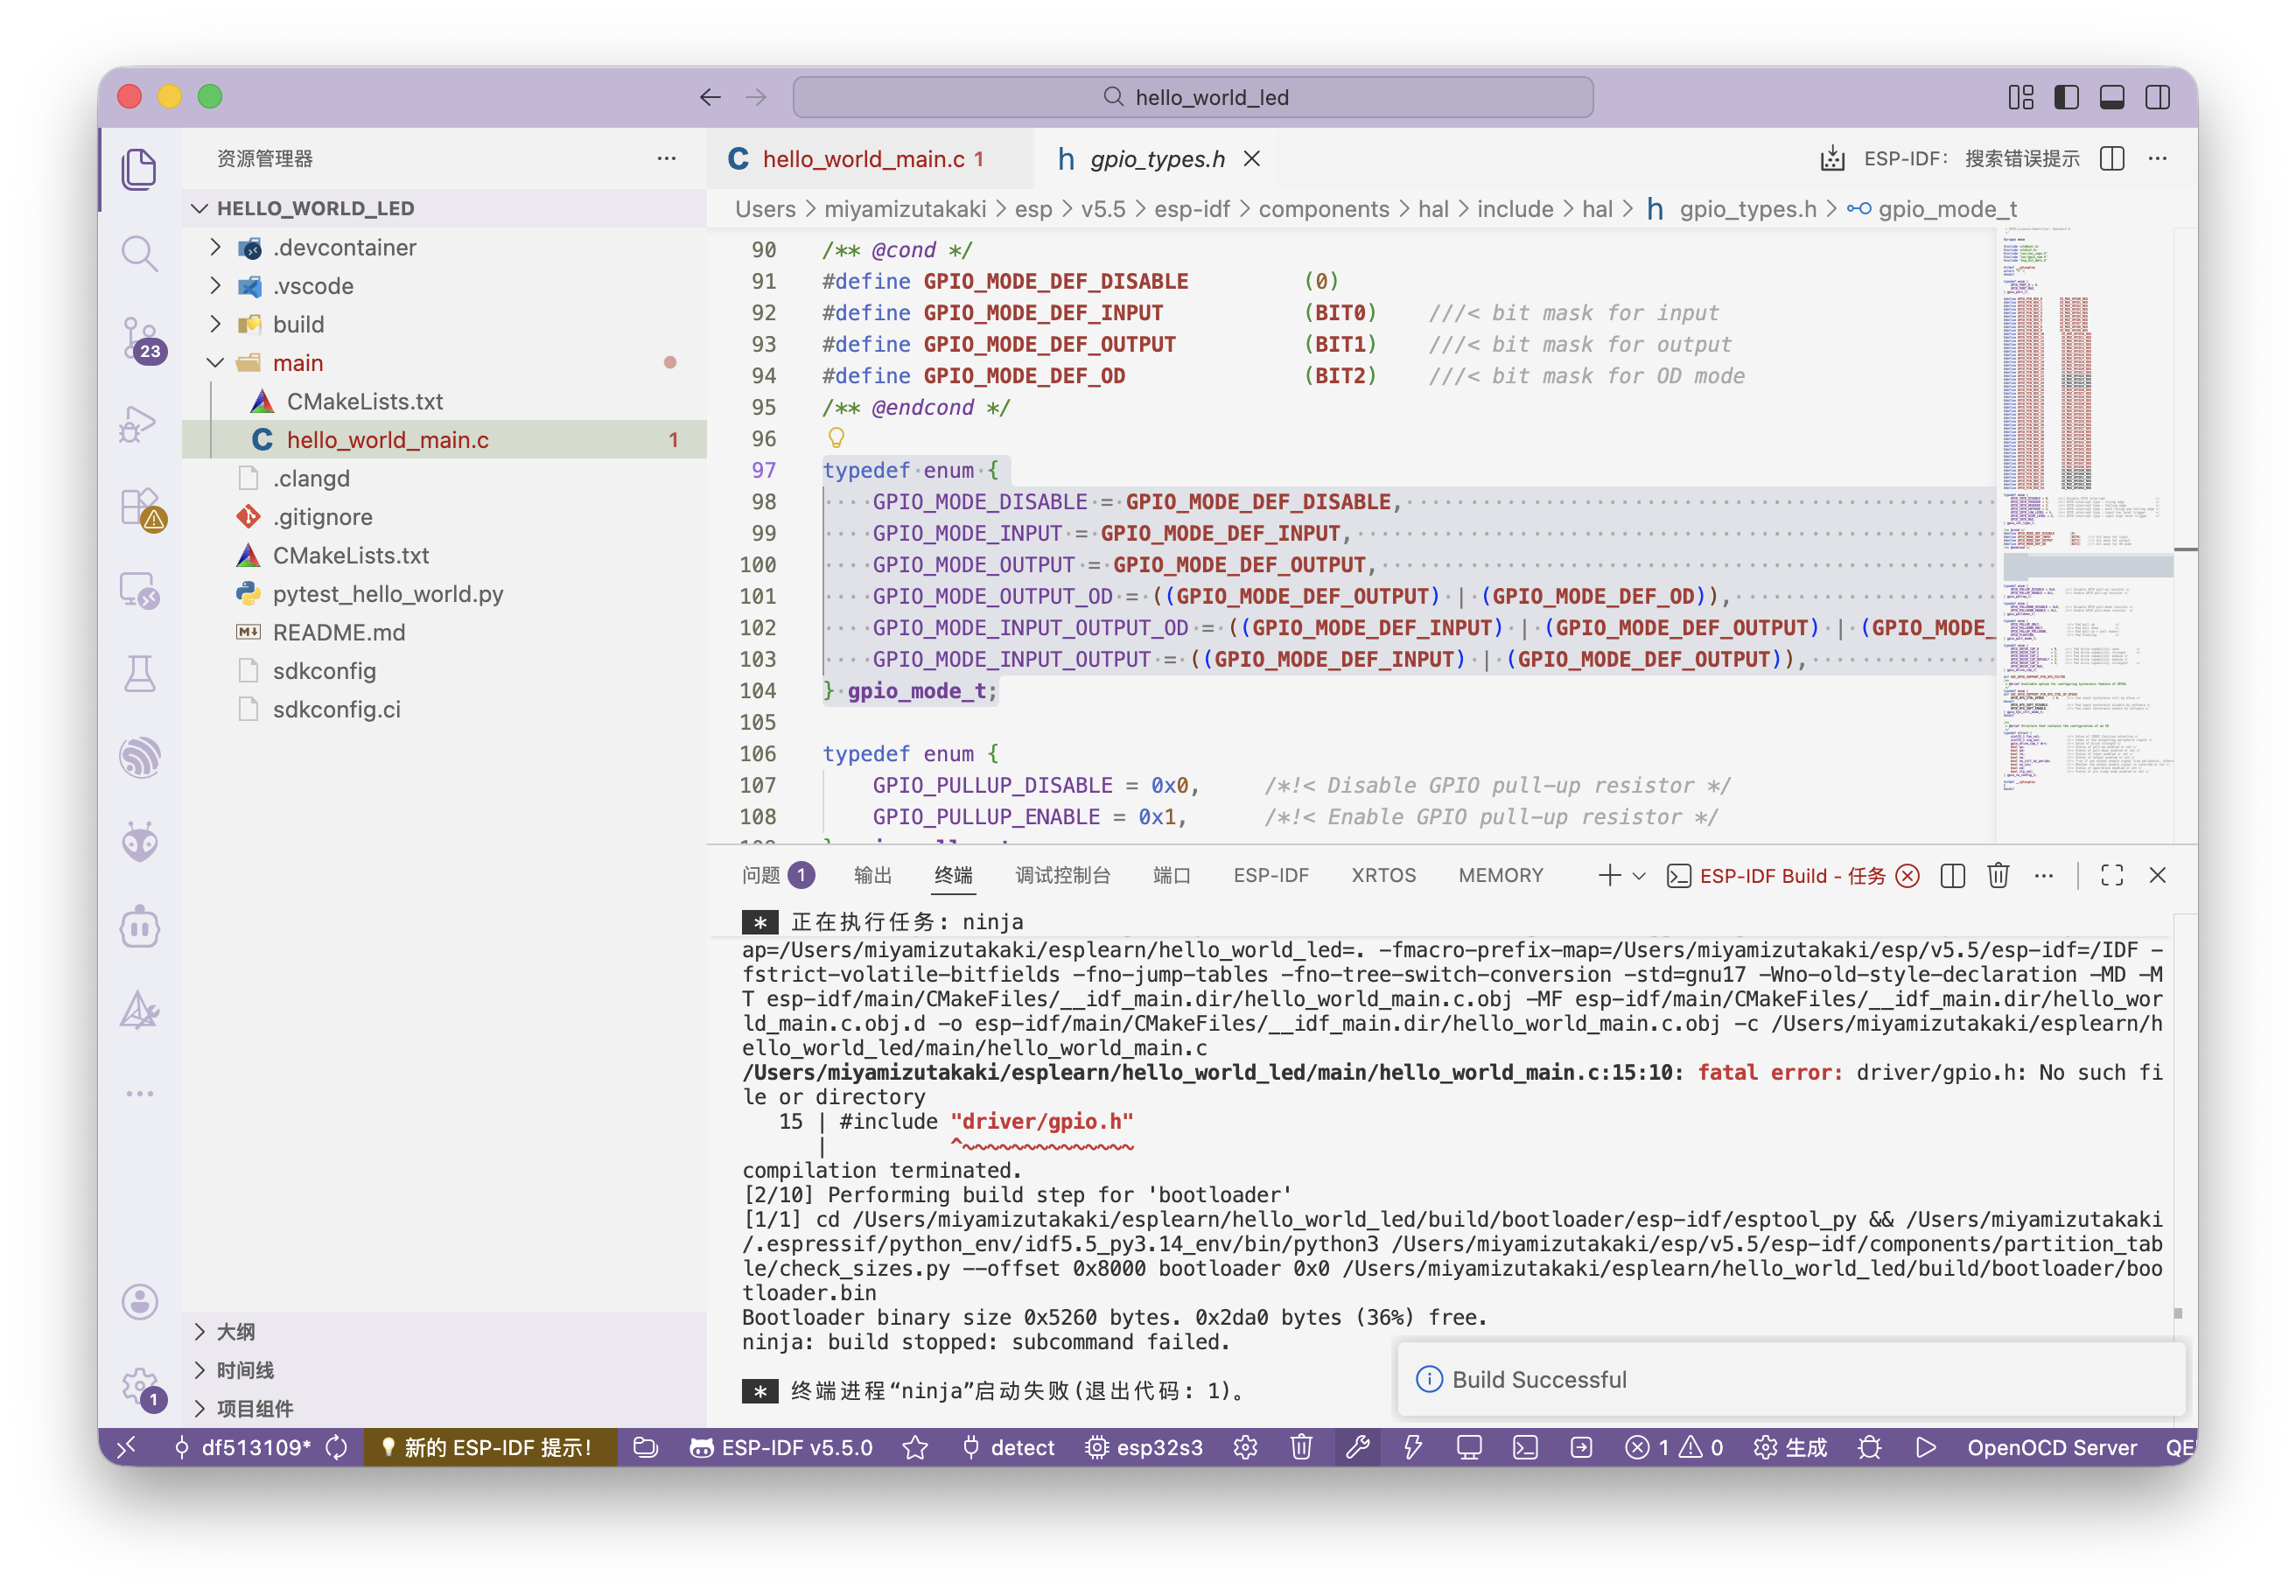2296x1596 pixels.
Task: Toggle the primary sidebar visibility
Action: click(2066, 97)
